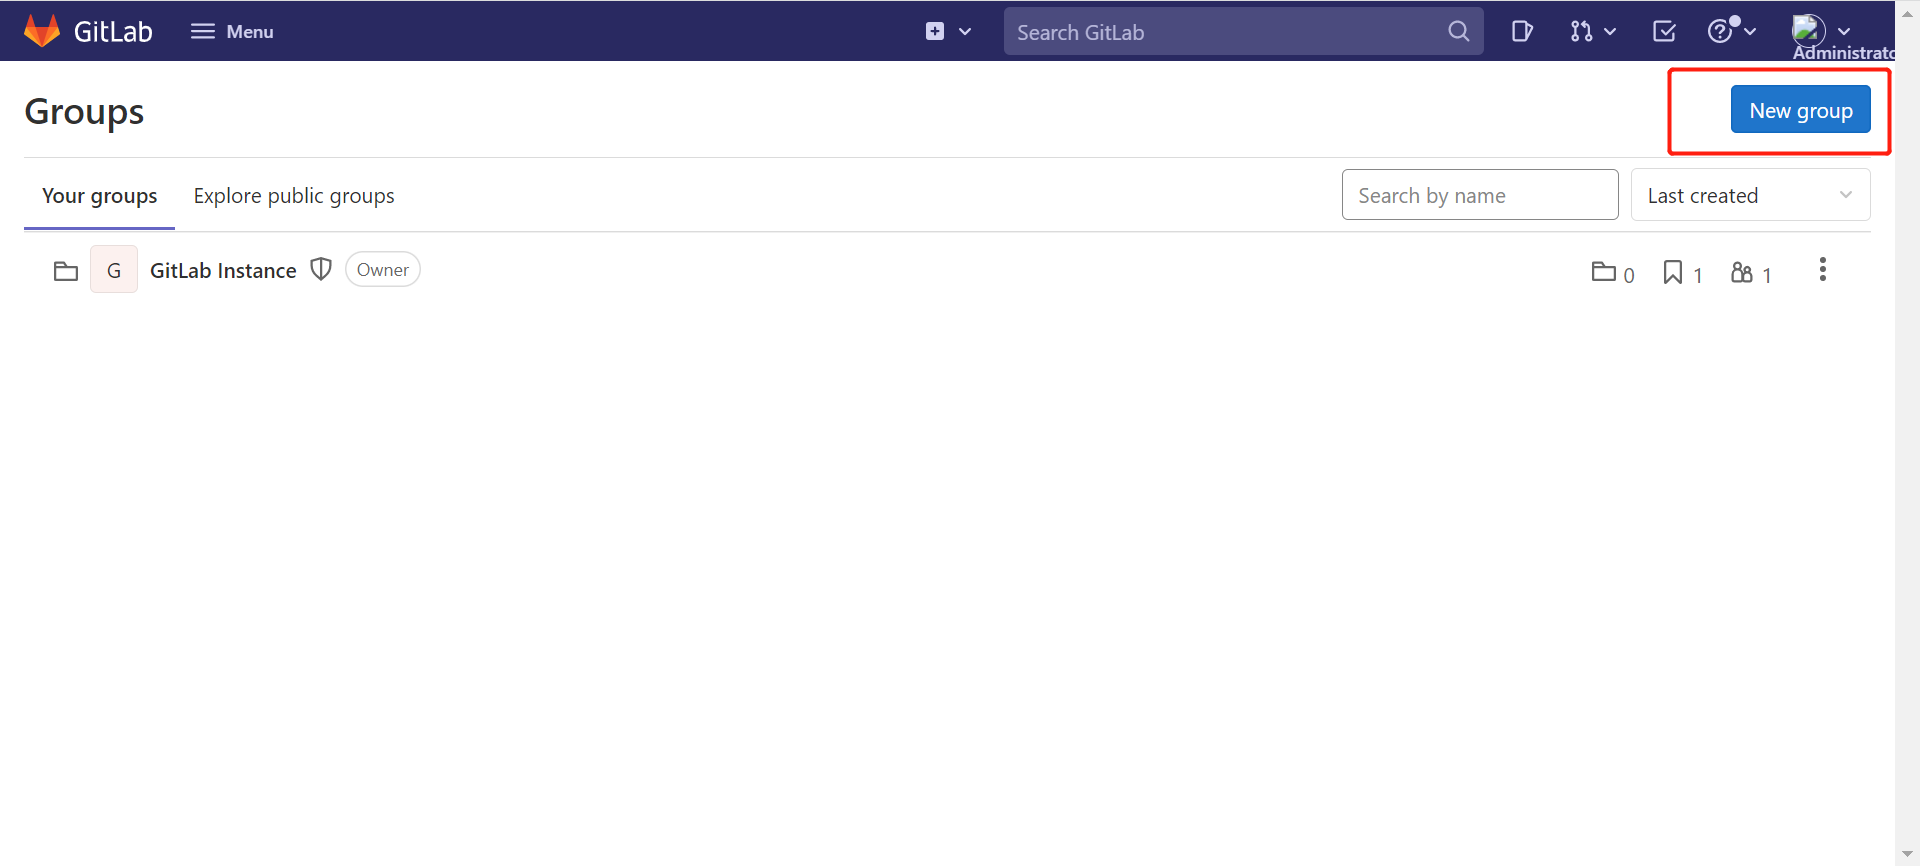Click the scrollbar down arrow
Screen dimensions: 1920x866
(1908, 854)
